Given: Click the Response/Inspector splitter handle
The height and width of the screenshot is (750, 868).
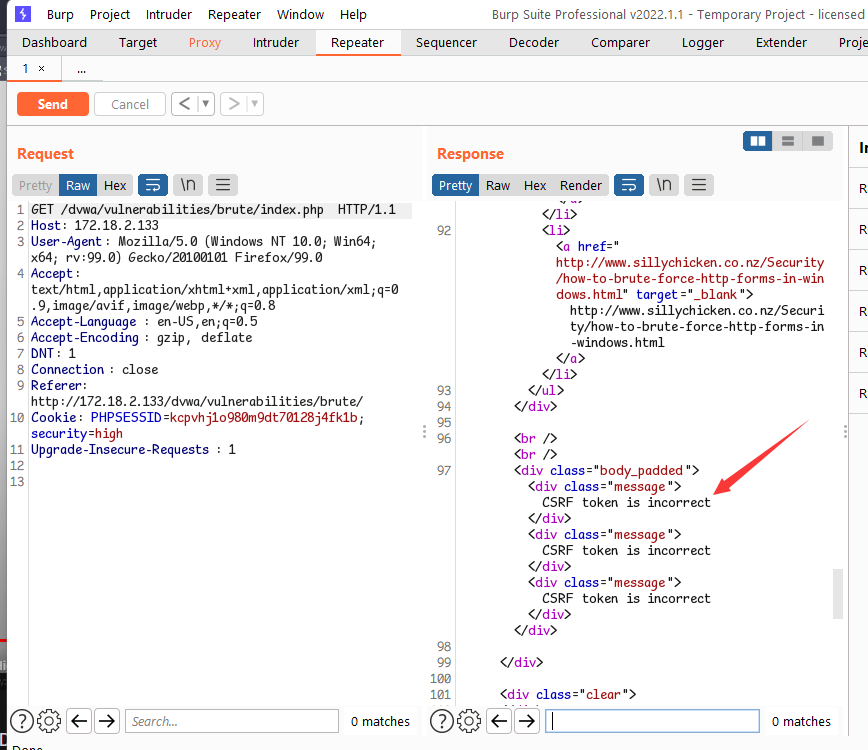Looking at the screenshot, I should coord(845,432).
